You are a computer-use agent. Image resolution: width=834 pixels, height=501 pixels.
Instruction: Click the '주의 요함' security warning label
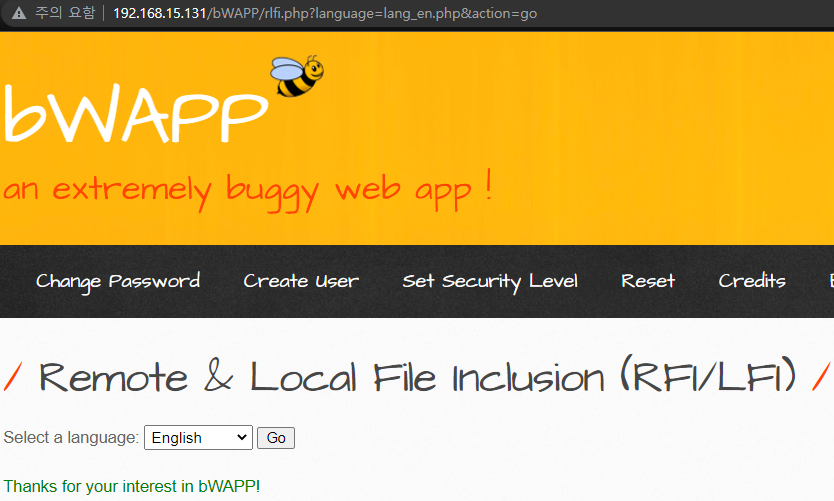(65, 13)
